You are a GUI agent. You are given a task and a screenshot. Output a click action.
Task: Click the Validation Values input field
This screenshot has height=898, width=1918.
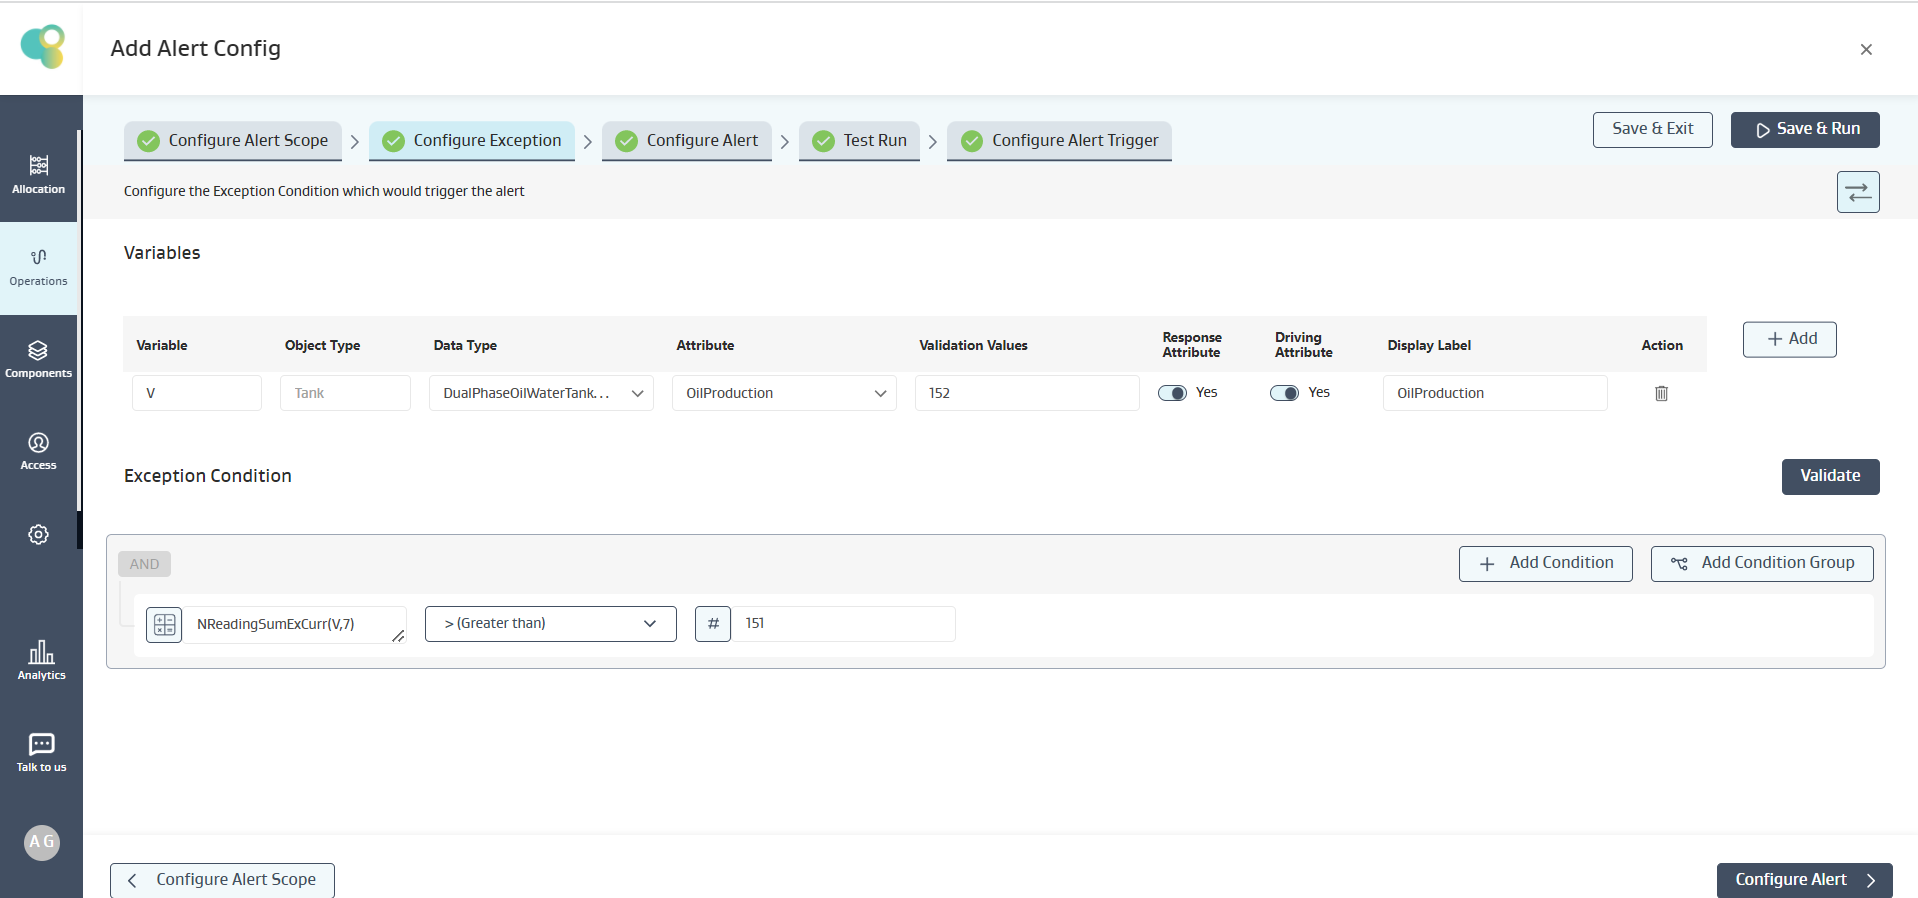coord(1026,394)
